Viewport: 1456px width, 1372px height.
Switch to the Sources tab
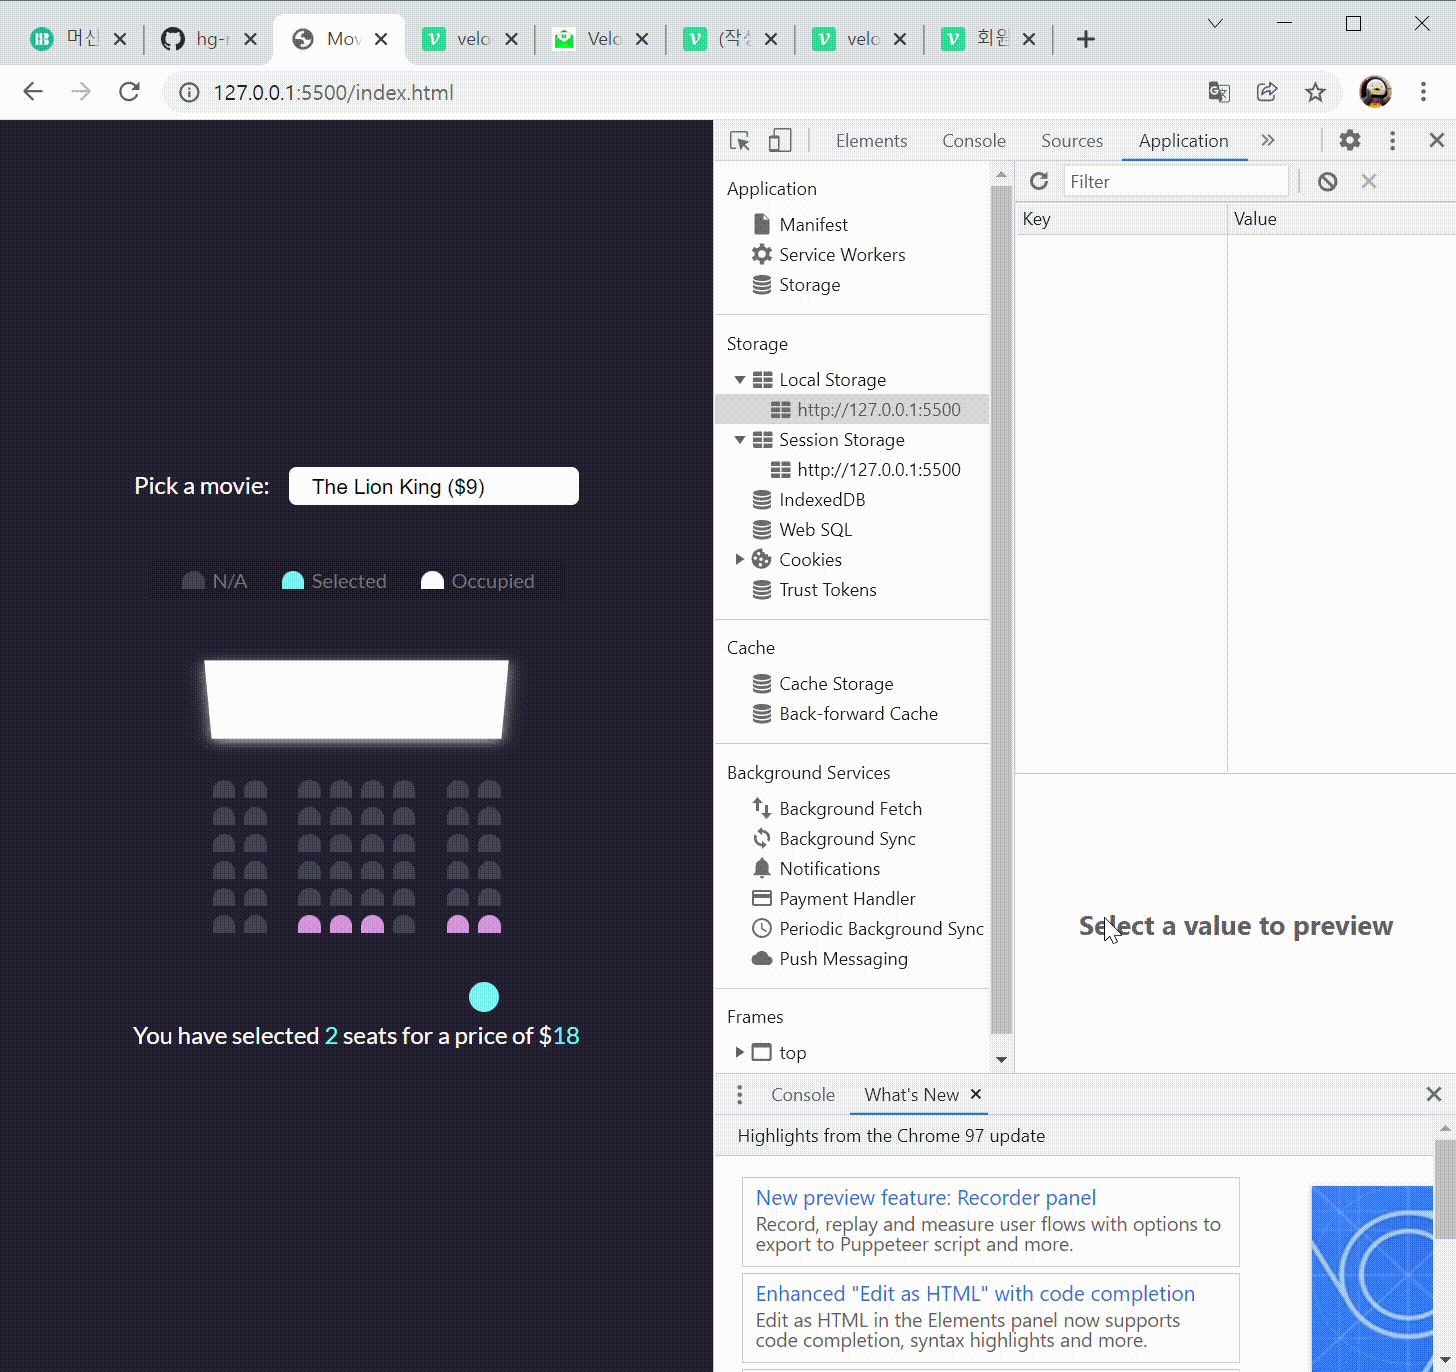[1072, 141]
